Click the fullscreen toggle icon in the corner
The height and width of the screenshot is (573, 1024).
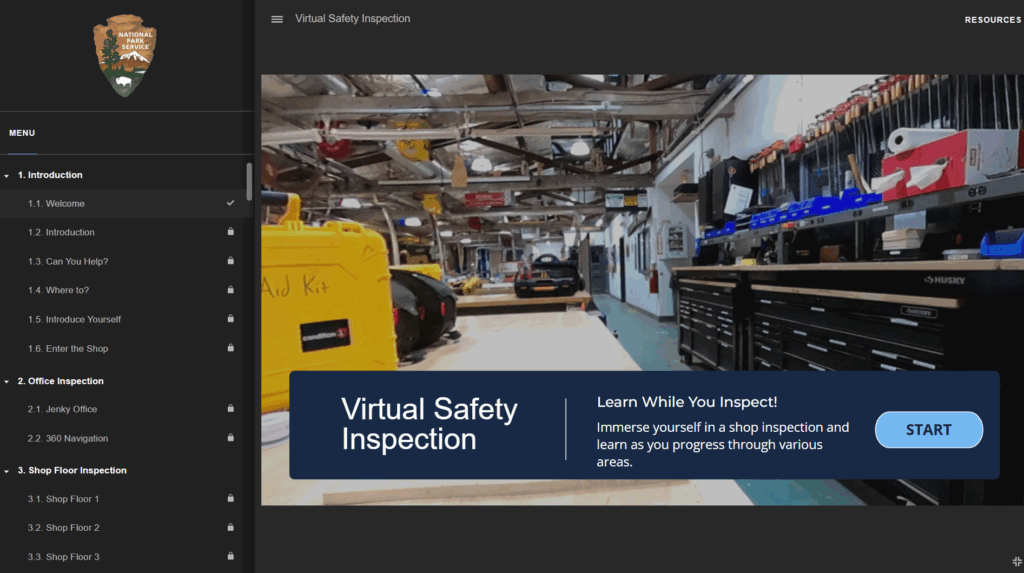[x=1017, y=562]
